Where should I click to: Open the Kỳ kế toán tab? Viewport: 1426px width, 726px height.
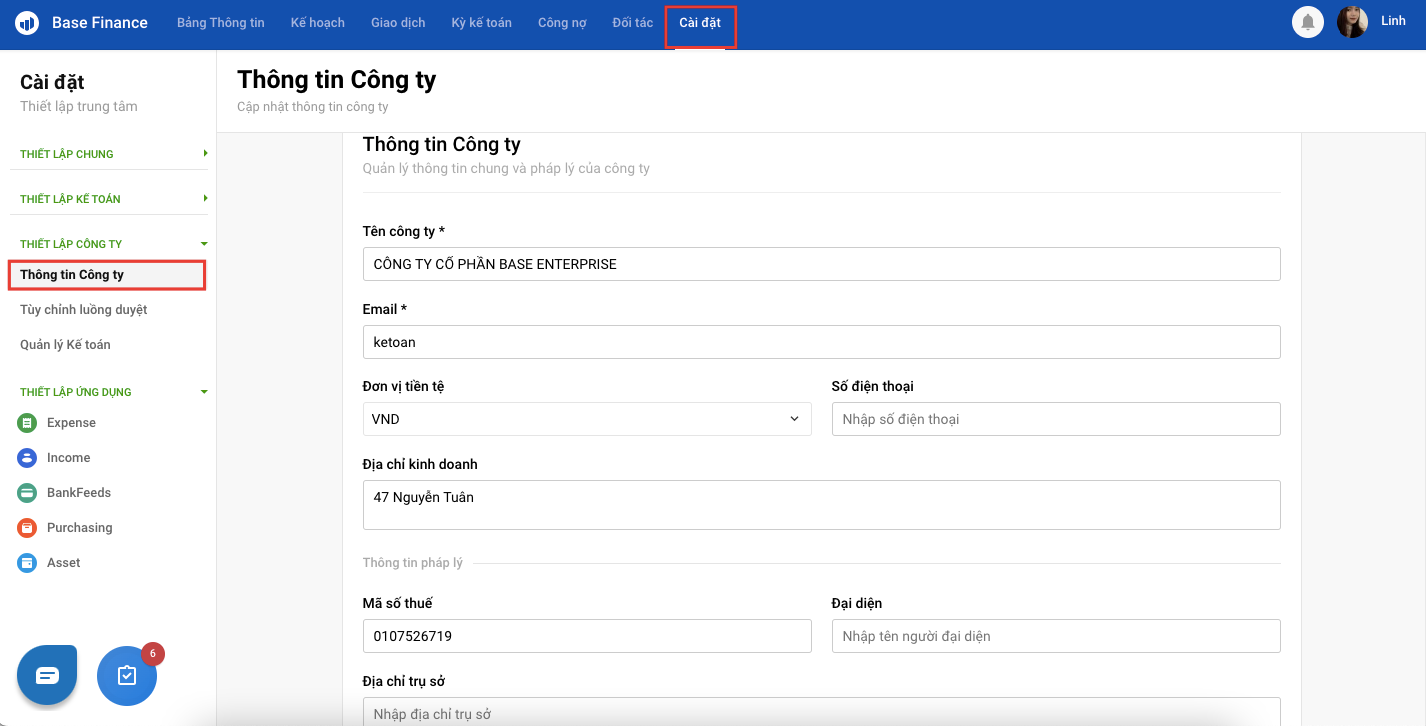[482, 23]
